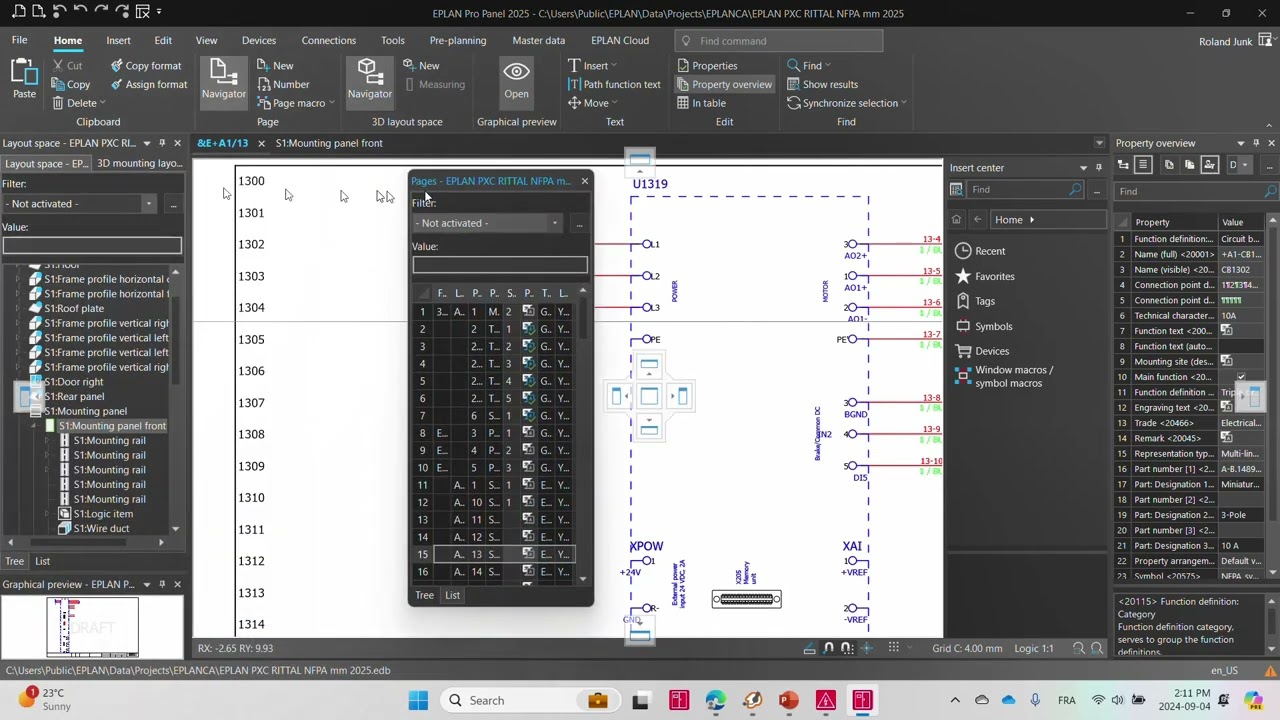Click the page Number icon
The width and height of the screenshot is (1280, 720).
click(264, 85)
